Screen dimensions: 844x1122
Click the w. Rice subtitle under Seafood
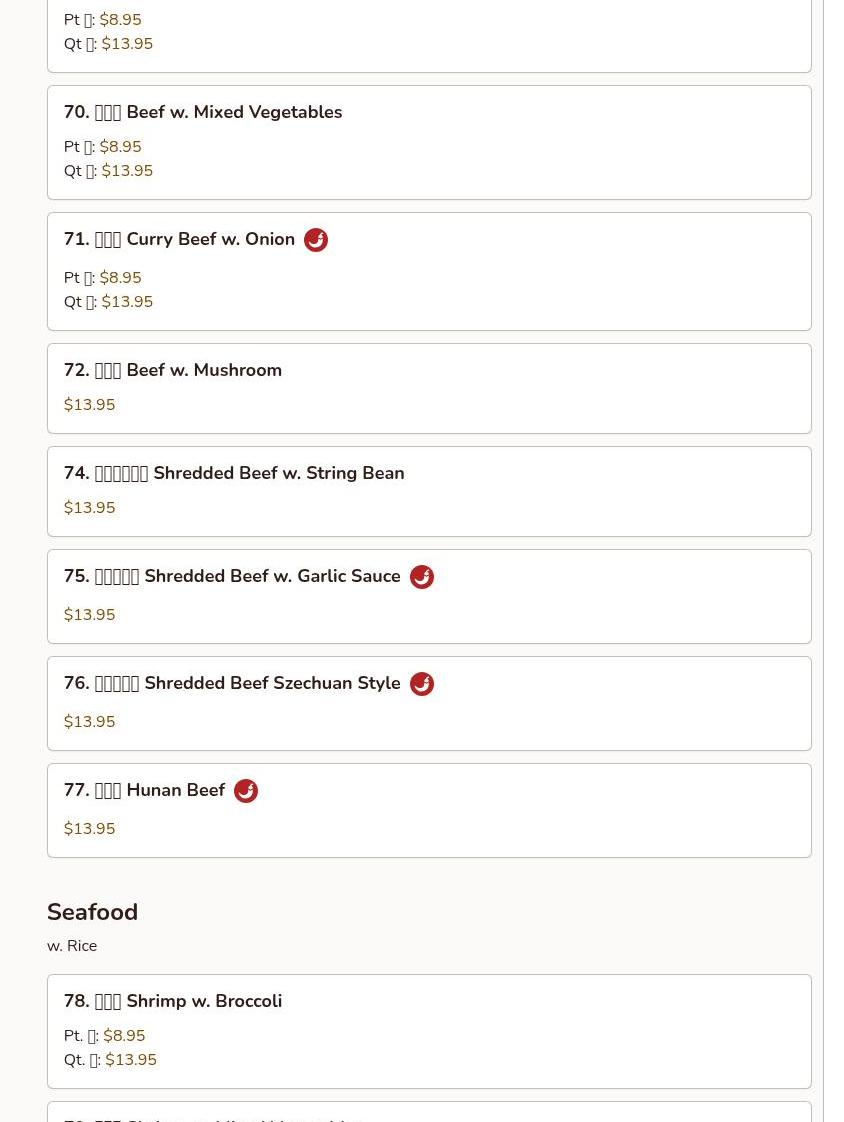pos(72,946)
